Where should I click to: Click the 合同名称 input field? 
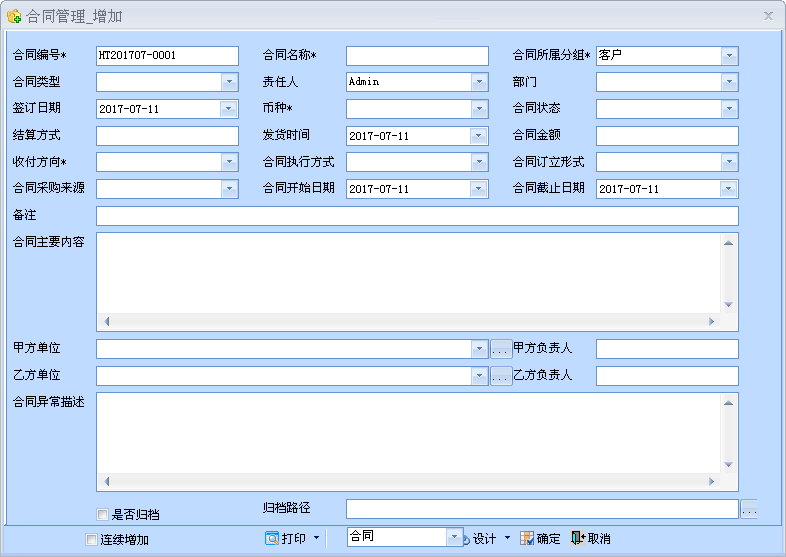(x=417, y=56)
